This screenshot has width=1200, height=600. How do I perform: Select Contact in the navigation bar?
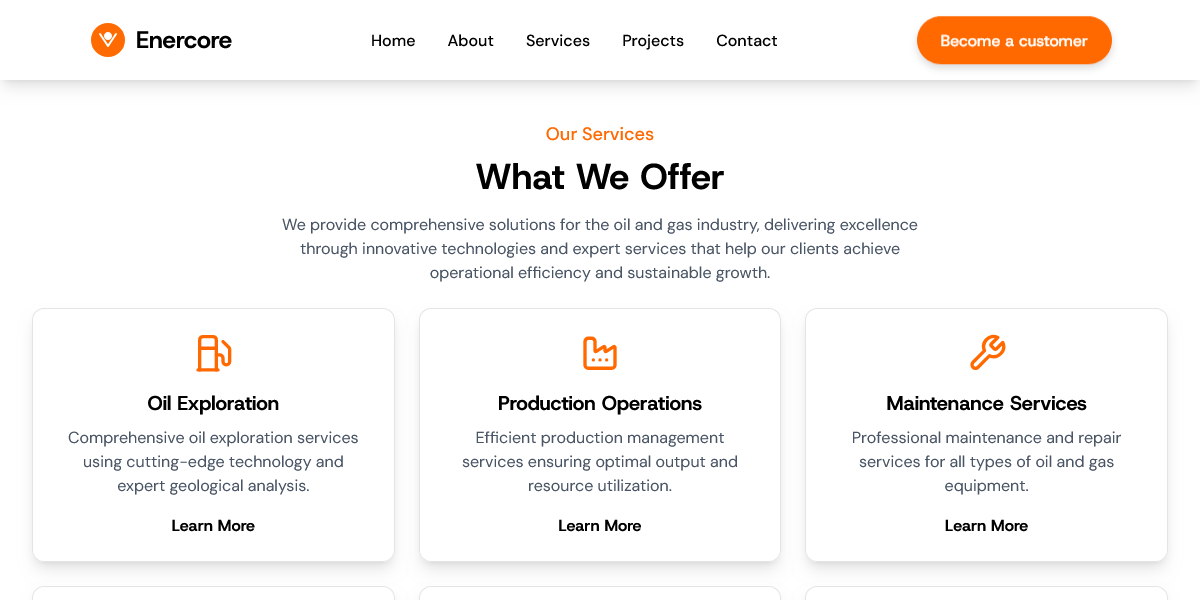(x=746, y=41)
